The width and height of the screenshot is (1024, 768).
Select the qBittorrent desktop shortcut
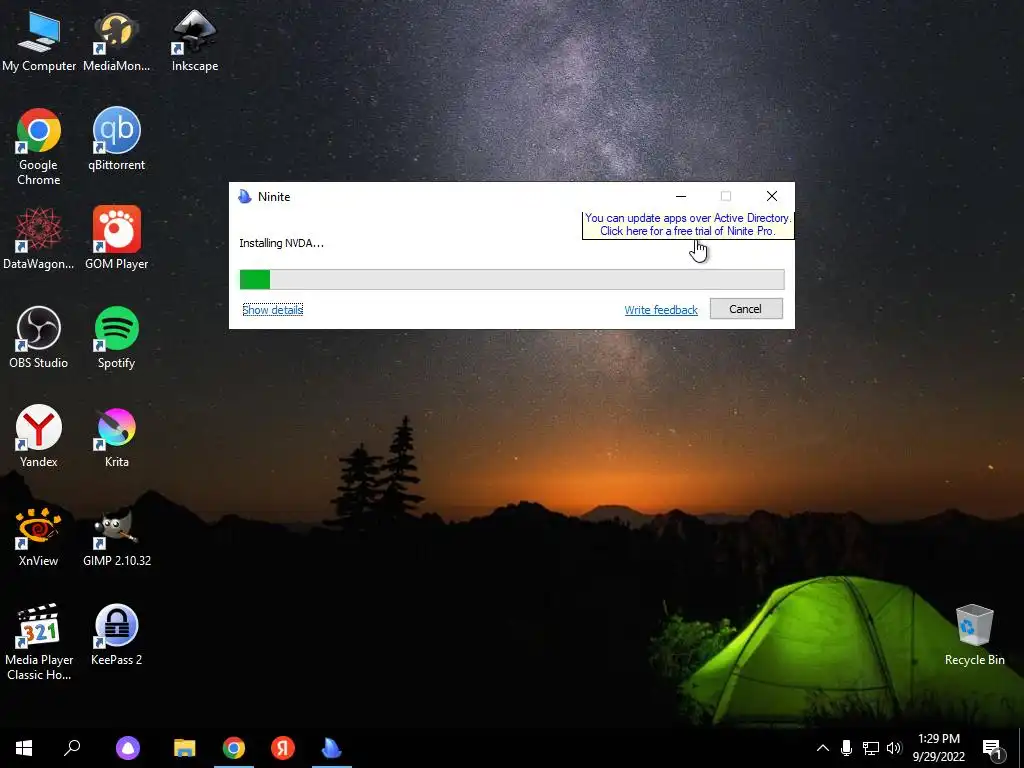point(116,139)
